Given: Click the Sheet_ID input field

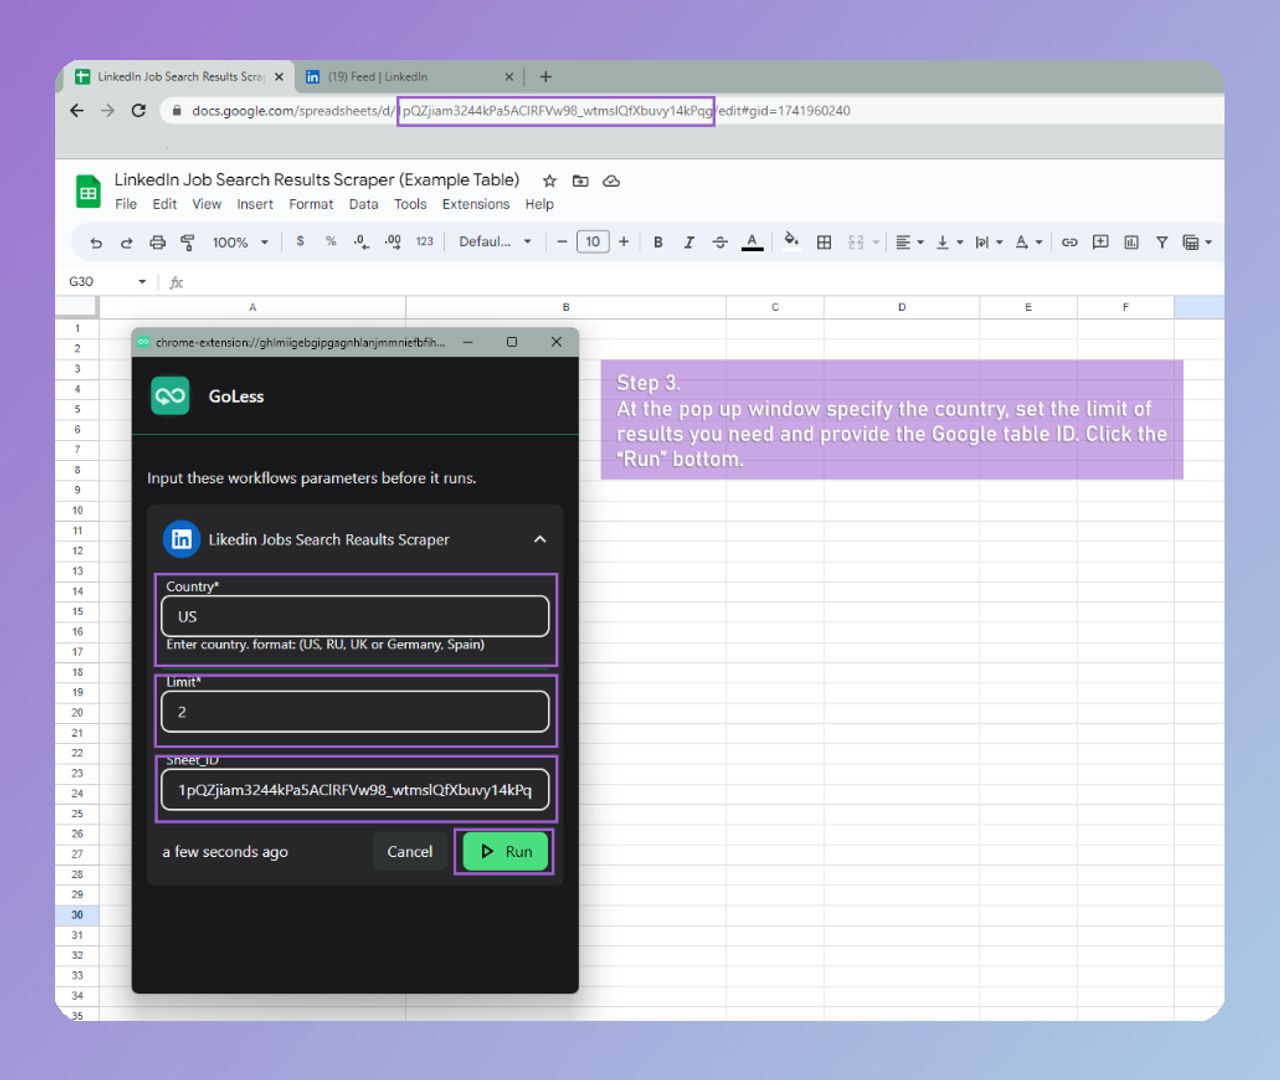Looking at the screenshot, I should (x=355, y=790).
